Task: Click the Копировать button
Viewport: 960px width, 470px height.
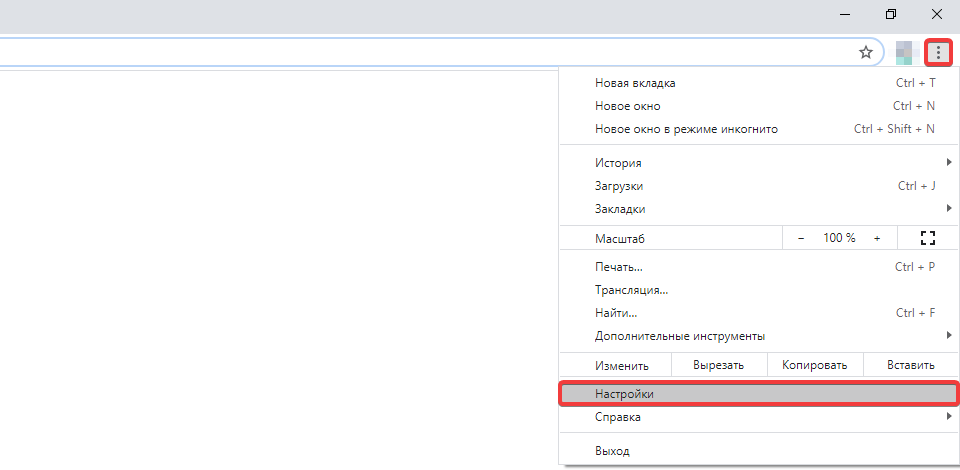Action: tap(815, 366)
